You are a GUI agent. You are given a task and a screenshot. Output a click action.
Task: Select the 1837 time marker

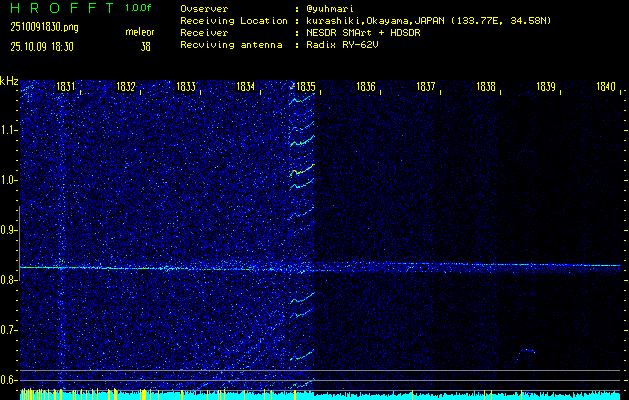pyautogui.click(x=426, y=86)
